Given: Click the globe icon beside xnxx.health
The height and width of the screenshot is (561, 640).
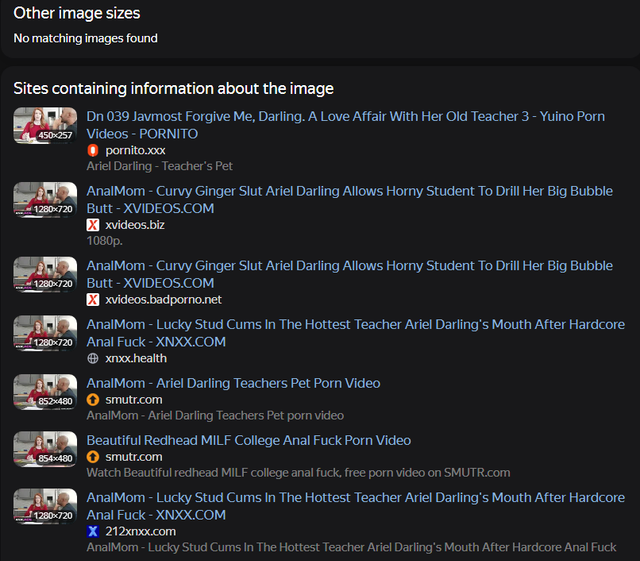Looking at the screenshot, I should click(x=93, y=358).
